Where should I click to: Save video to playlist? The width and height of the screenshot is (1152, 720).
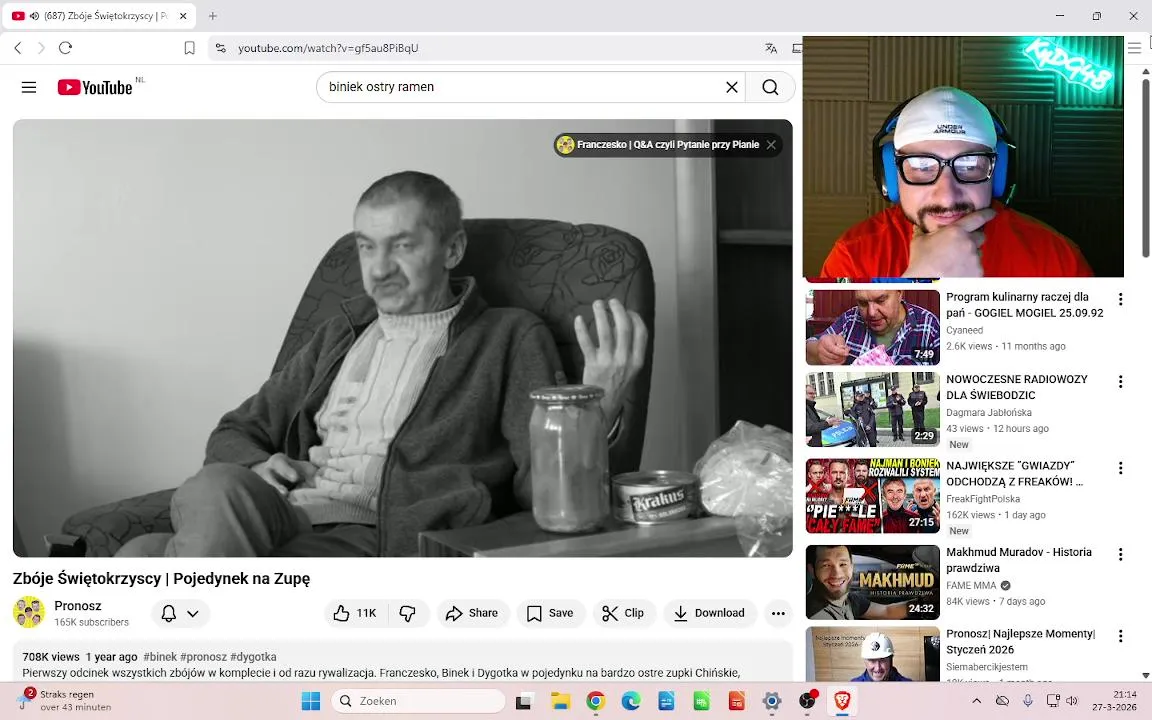[550, 613]
